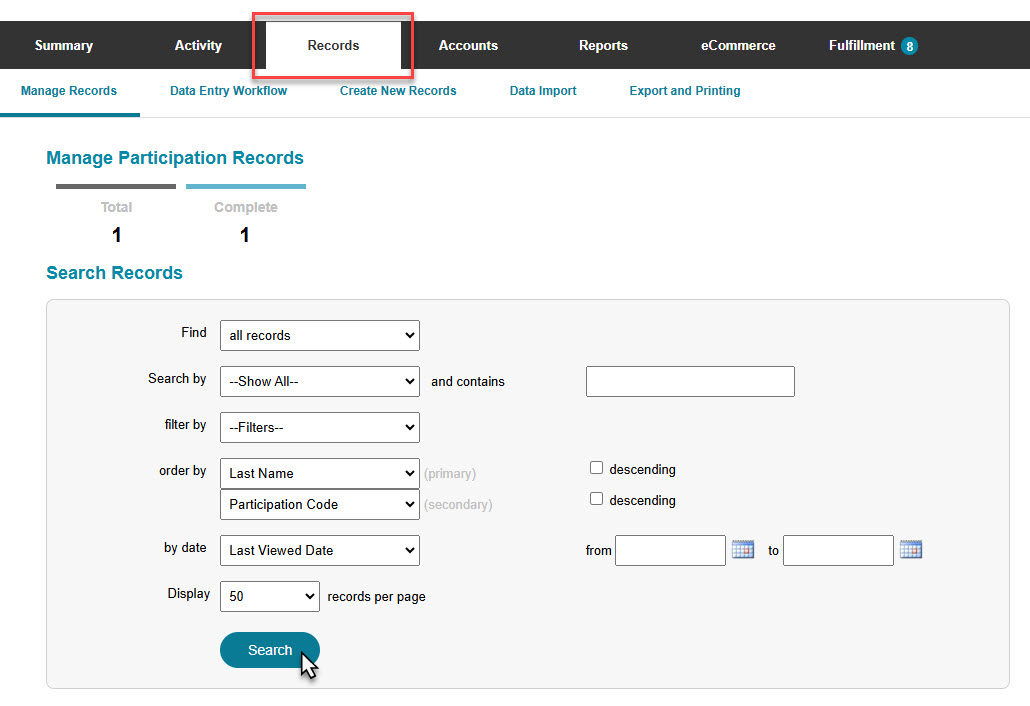Click the Manage Records sub-tab

click(x=69, y=91)
